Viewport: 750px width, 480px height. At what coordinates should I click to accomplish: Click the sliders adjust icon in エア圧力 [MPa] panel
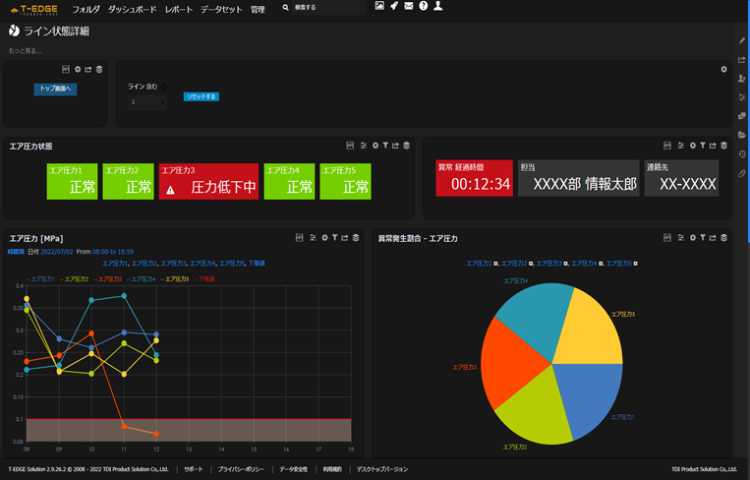pyautogui.click(x=313, y=238)
